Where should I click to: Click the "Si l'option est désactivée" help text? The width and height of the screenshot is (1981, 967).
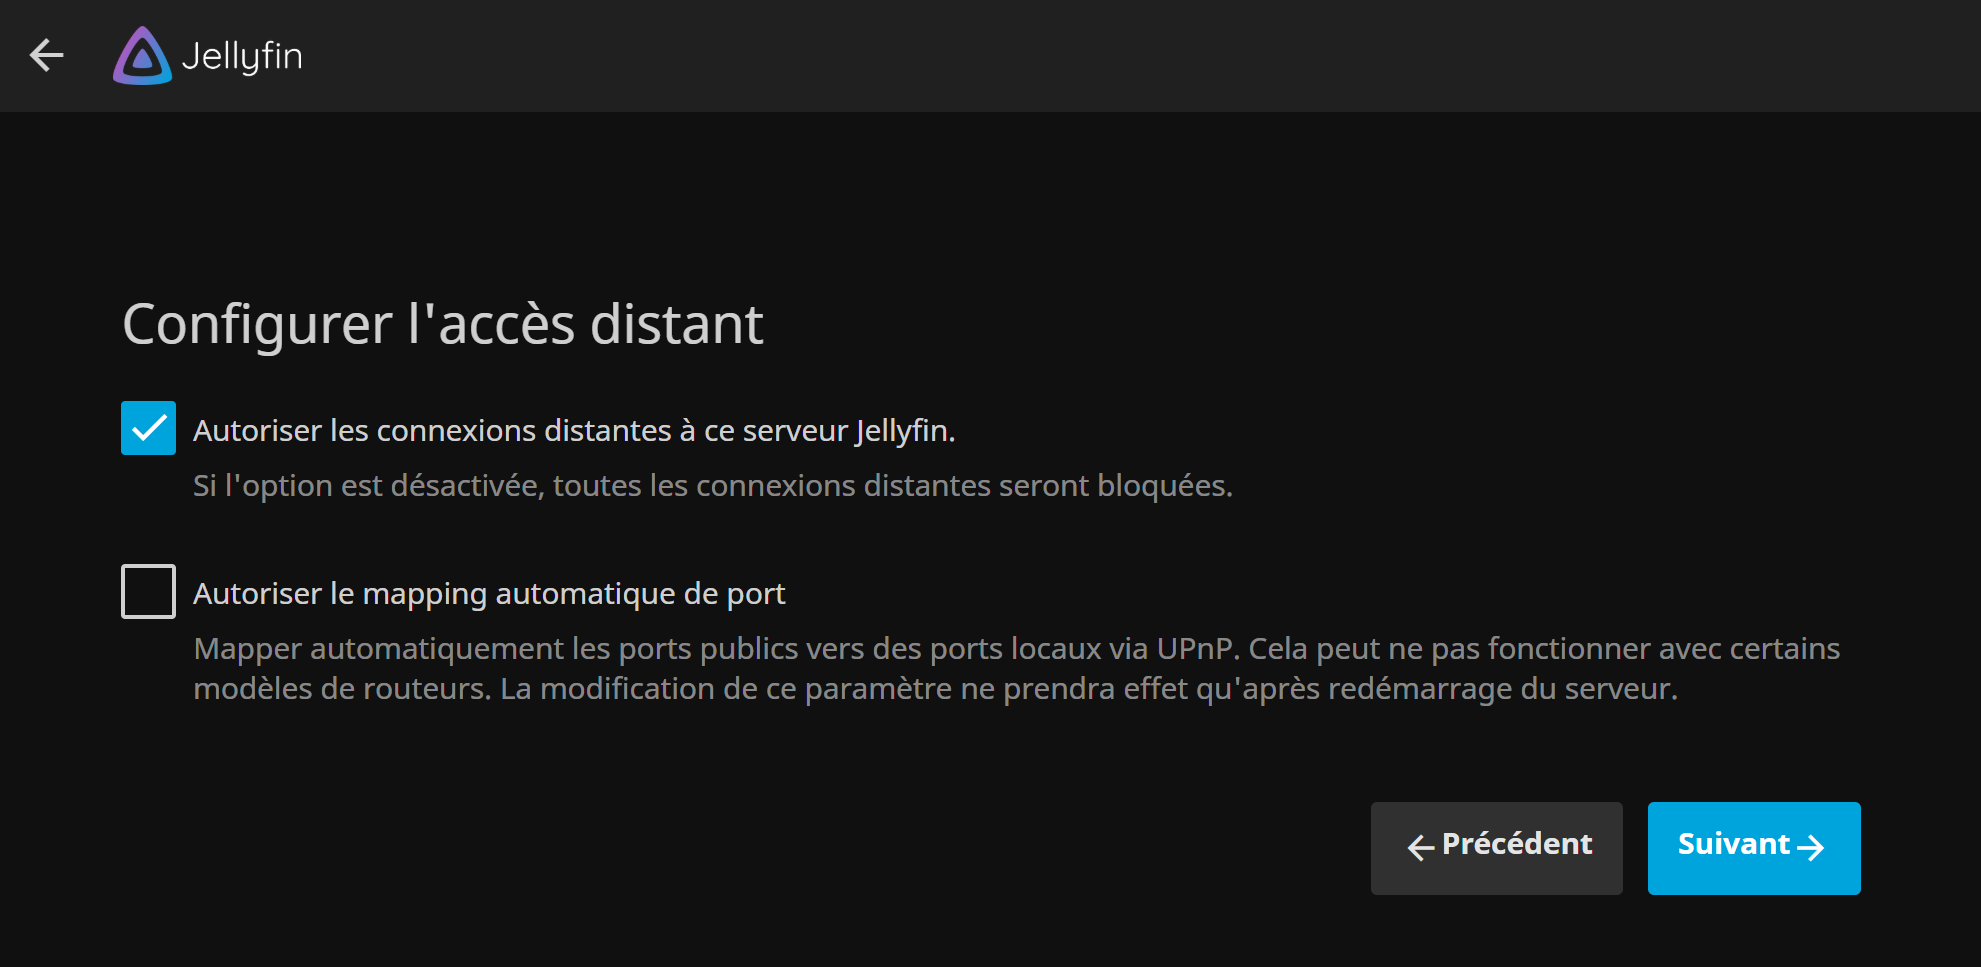click(712, 486)
